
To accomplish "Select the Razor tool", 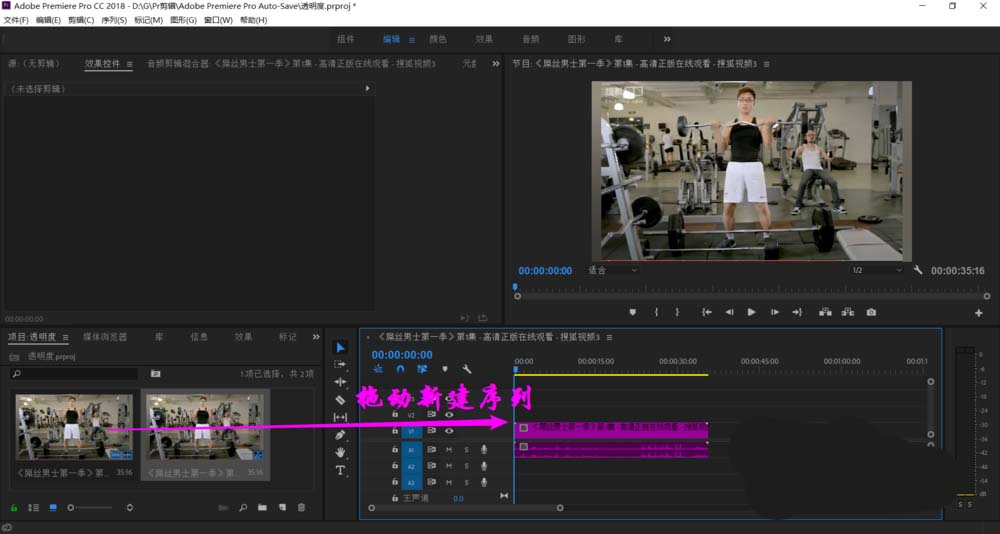I will pyautogui.click(x=340, y=400).
